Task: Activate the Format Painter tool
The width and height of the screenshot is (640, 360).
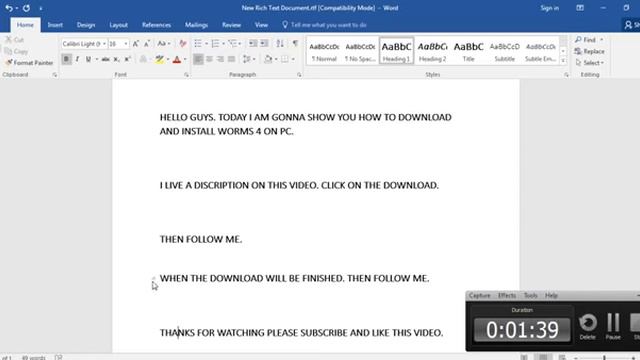Action: coord(29,62)
